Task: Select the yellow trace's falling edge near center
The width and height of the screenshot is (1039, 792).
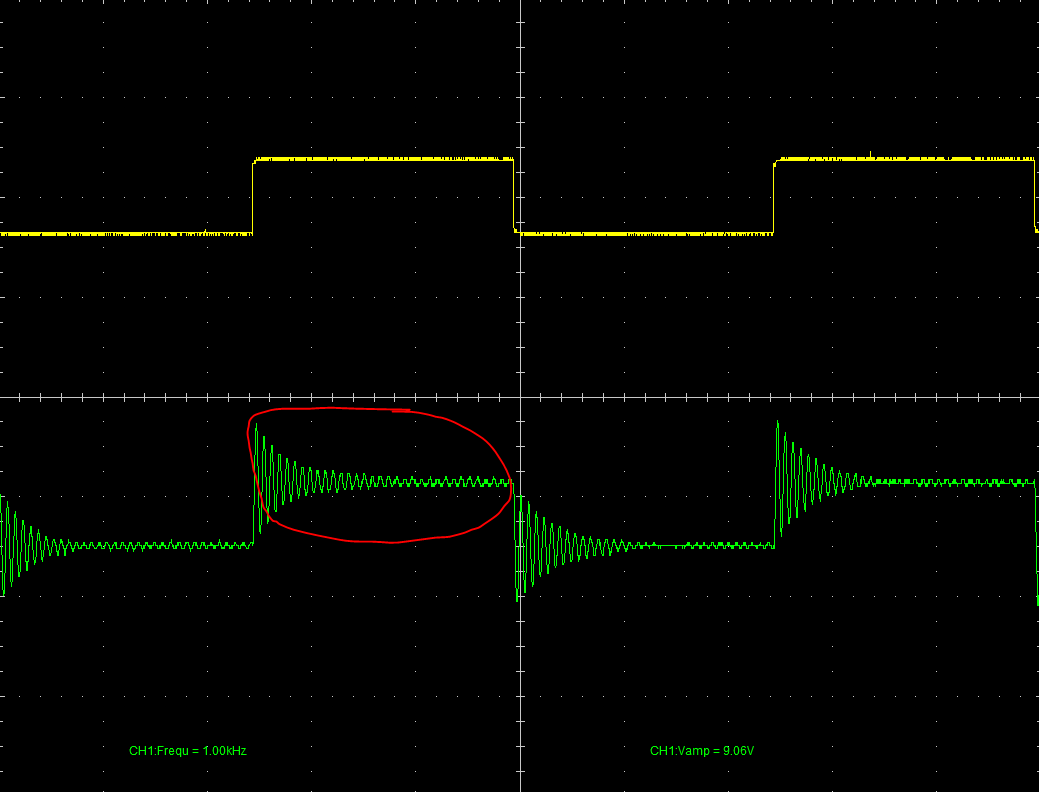Action: tap(514, 196)
